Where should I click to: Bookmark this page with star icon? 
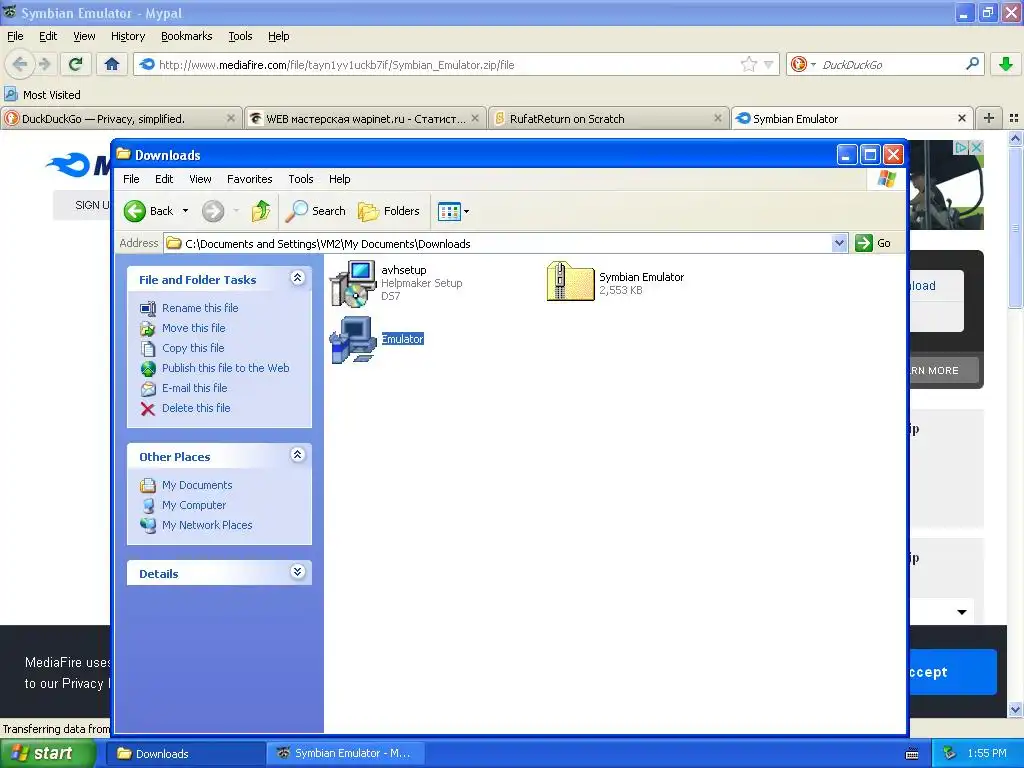748,64
